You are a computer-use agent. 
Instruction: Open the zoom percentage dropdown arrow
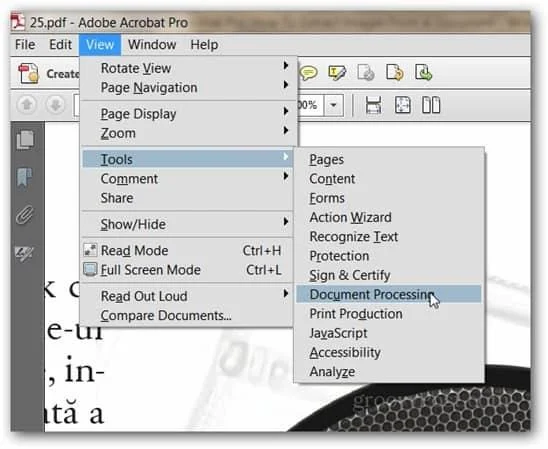[333, 105]
